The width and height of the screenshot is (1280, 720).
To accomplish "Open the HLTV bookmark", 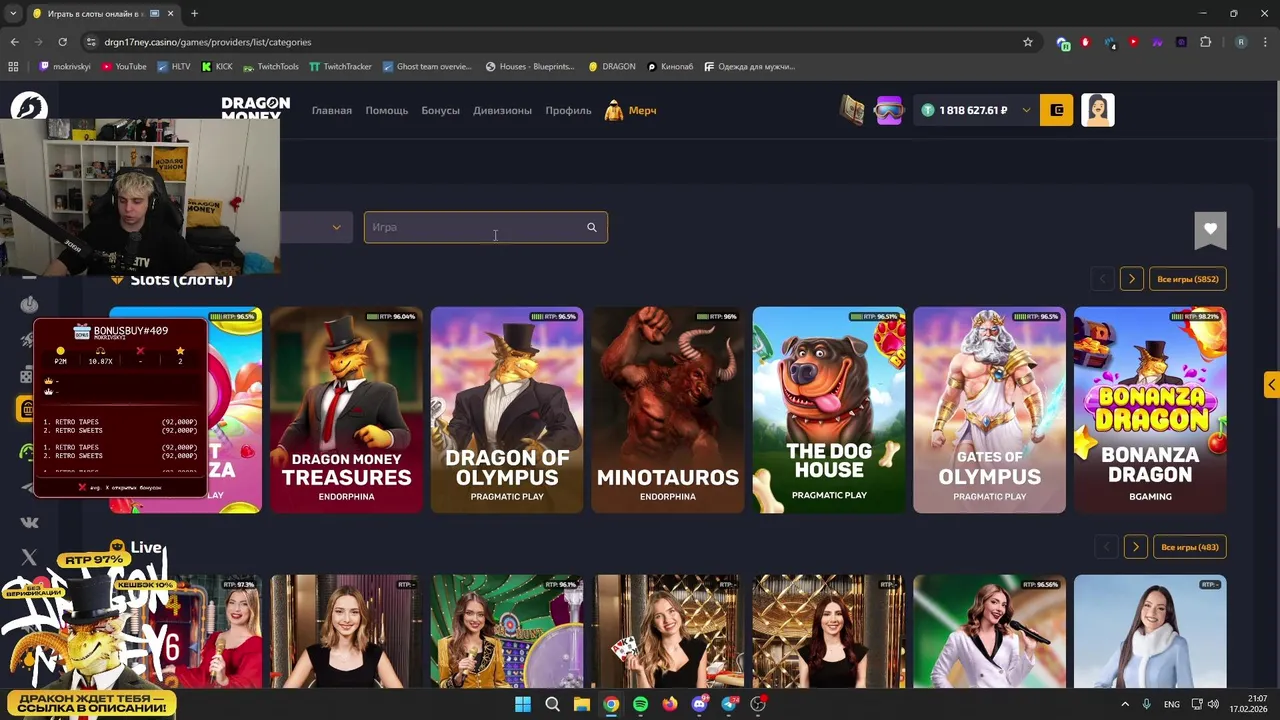I will [x=174, y=67].
